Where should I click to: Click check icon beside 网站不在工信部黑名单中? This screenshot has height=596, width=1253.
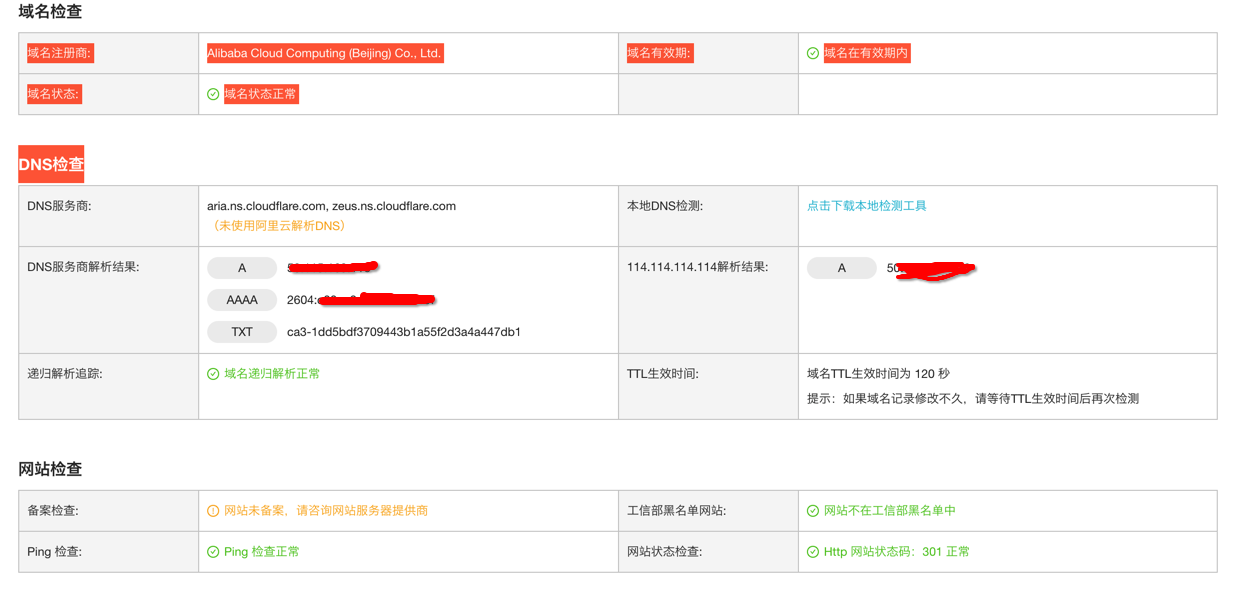(x=813, y=511)
